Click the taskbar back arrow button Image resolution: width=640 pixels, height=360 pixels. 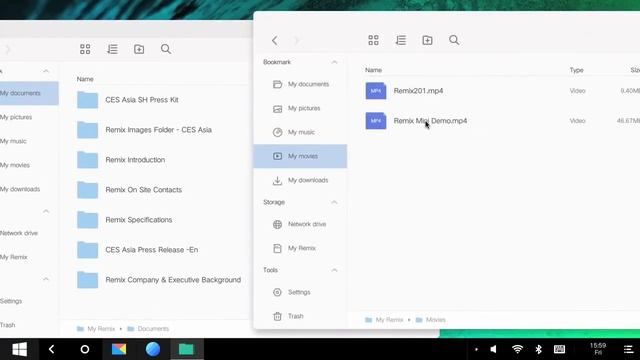tap(51, 349)
